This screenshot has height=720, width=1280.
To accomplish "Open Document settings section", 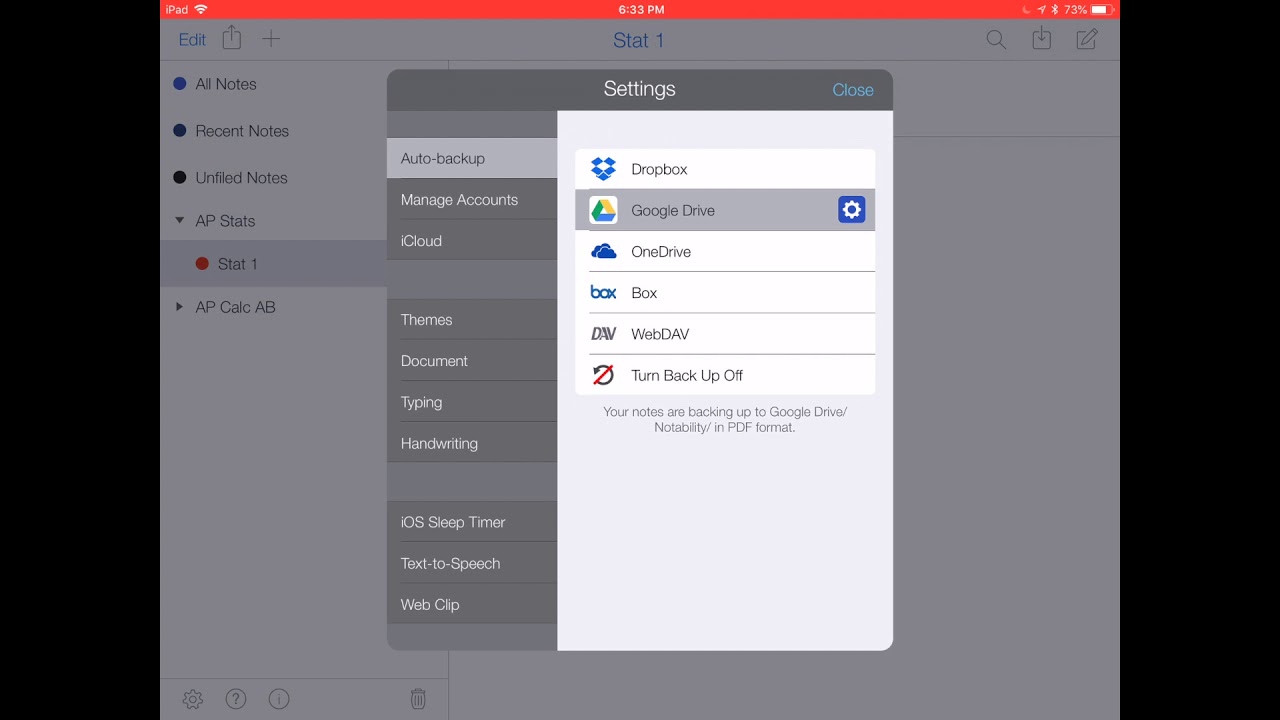I will click(472, 361).
